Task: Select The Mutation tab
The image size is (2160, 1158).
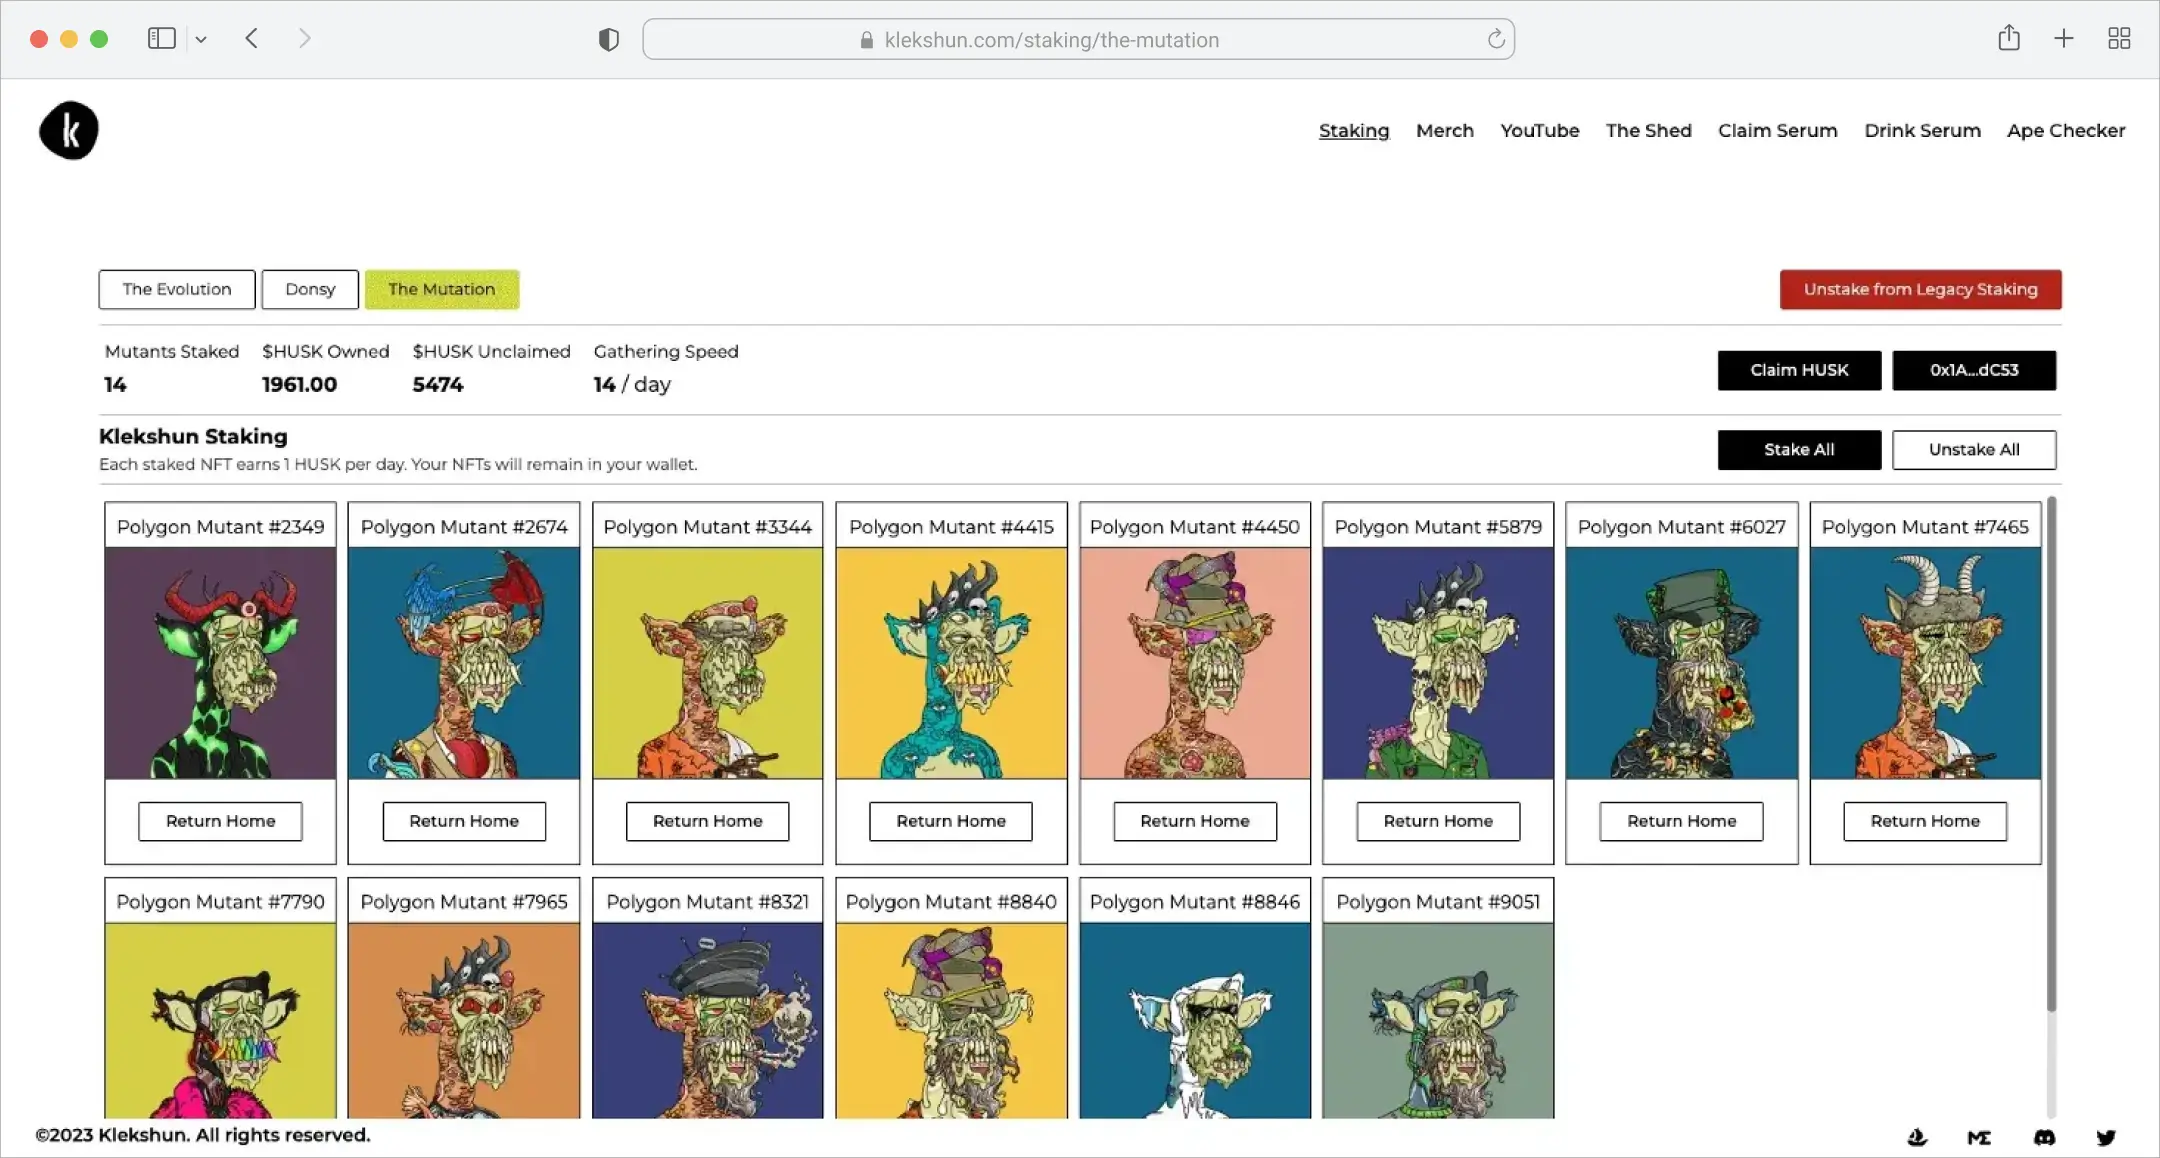Action: click(x=442, y=289)
